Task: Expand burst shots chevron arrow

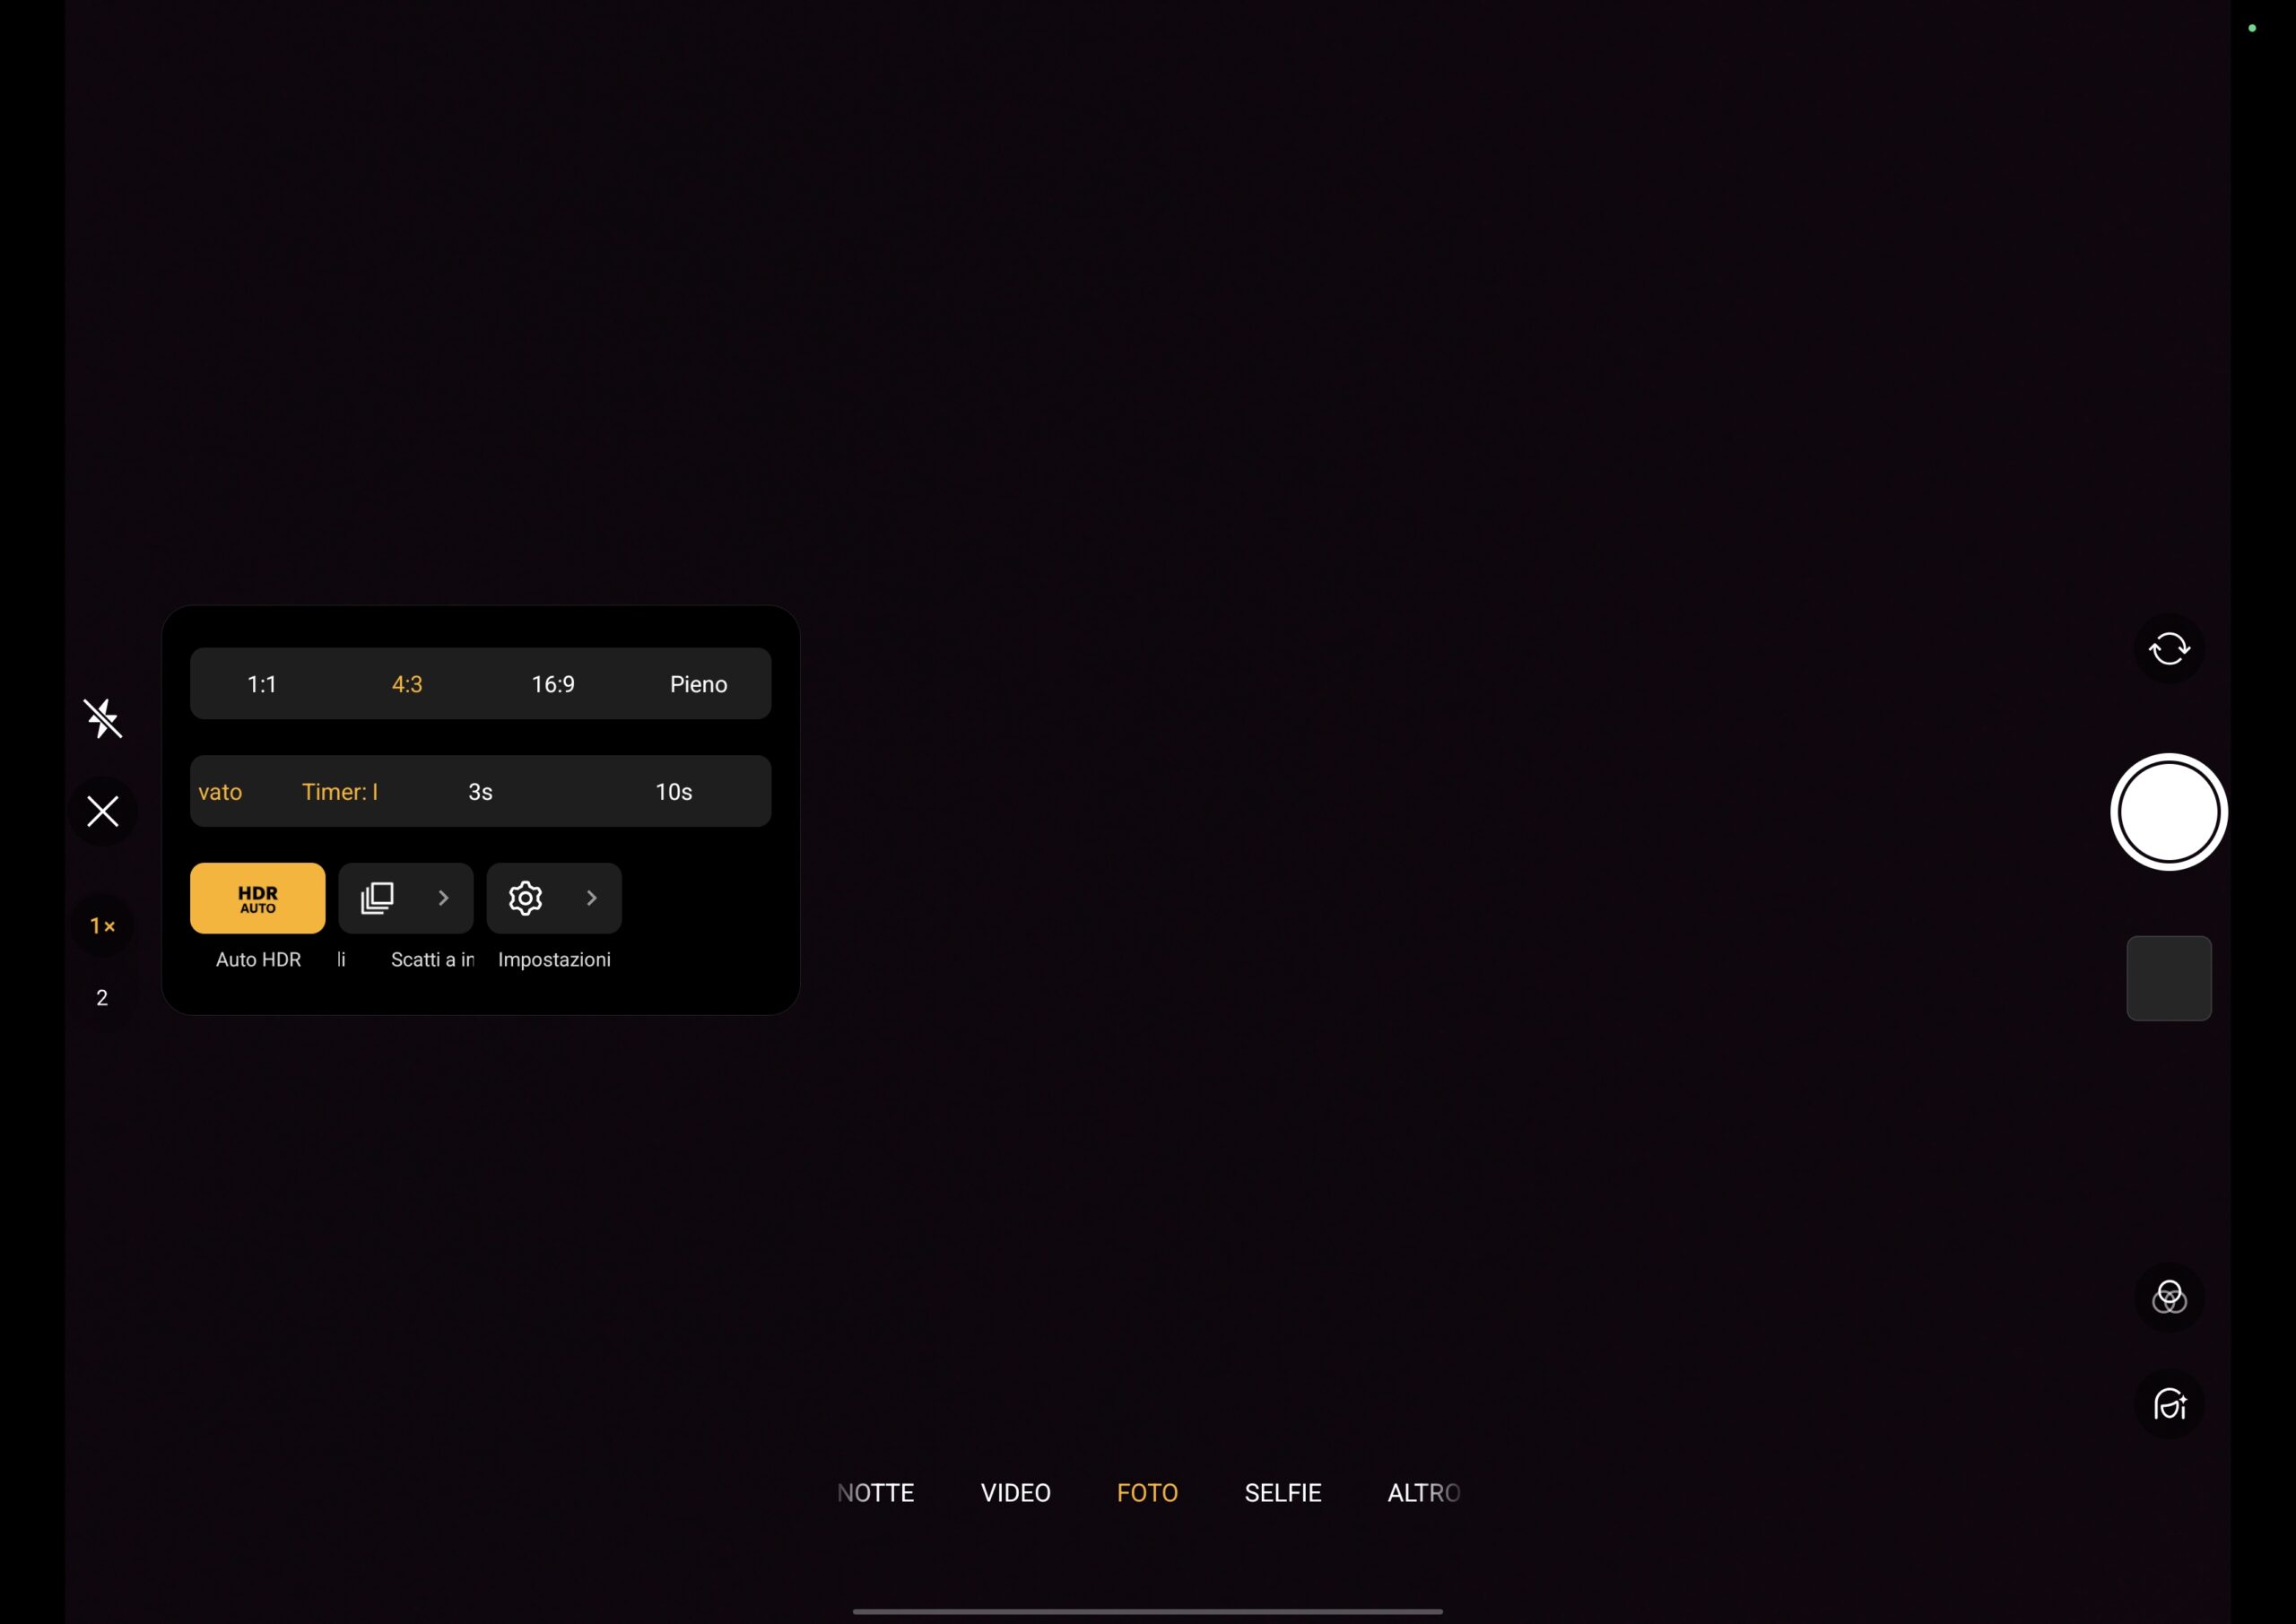Action: coord(444,898)
